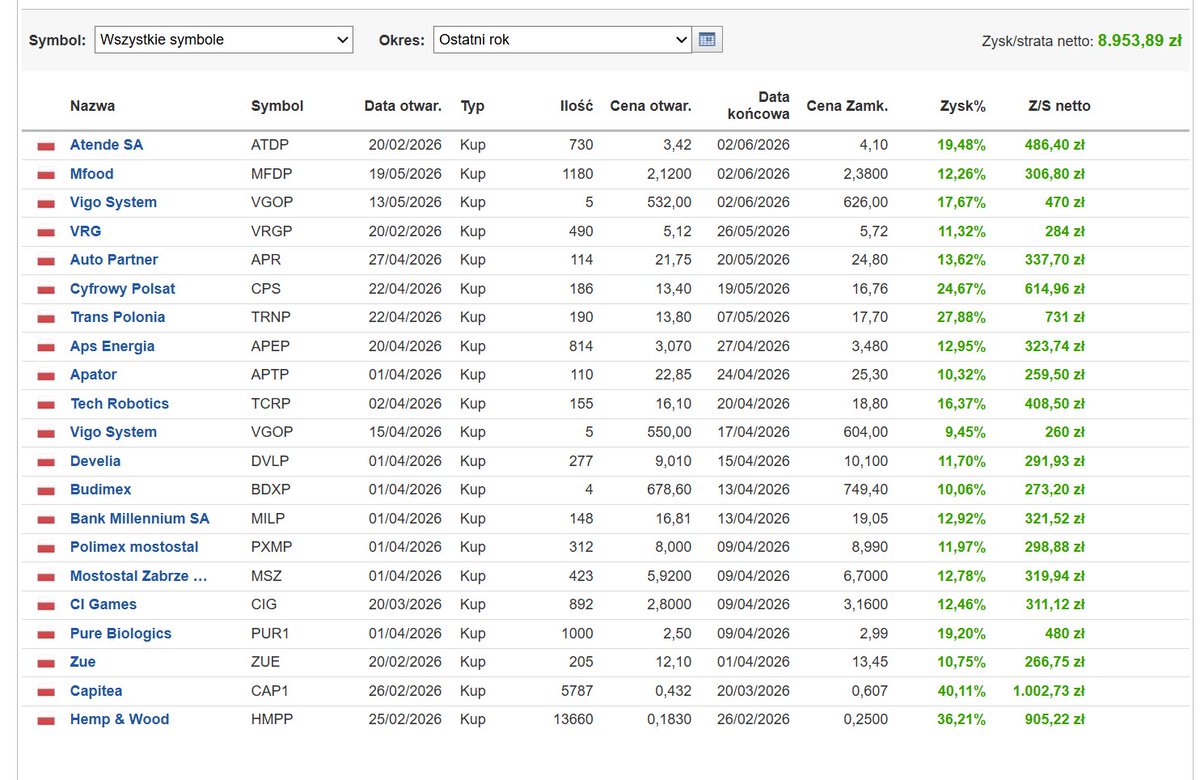Click the red flag icon beside Bank Millennium SA

pos(46,520)
